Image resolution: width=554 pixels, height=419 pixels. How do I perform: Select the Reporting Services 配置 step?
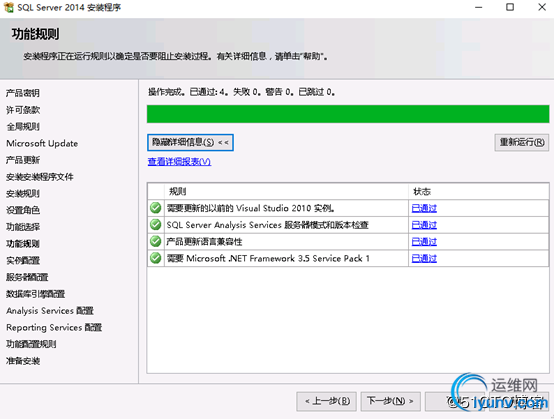pos(54,327)
